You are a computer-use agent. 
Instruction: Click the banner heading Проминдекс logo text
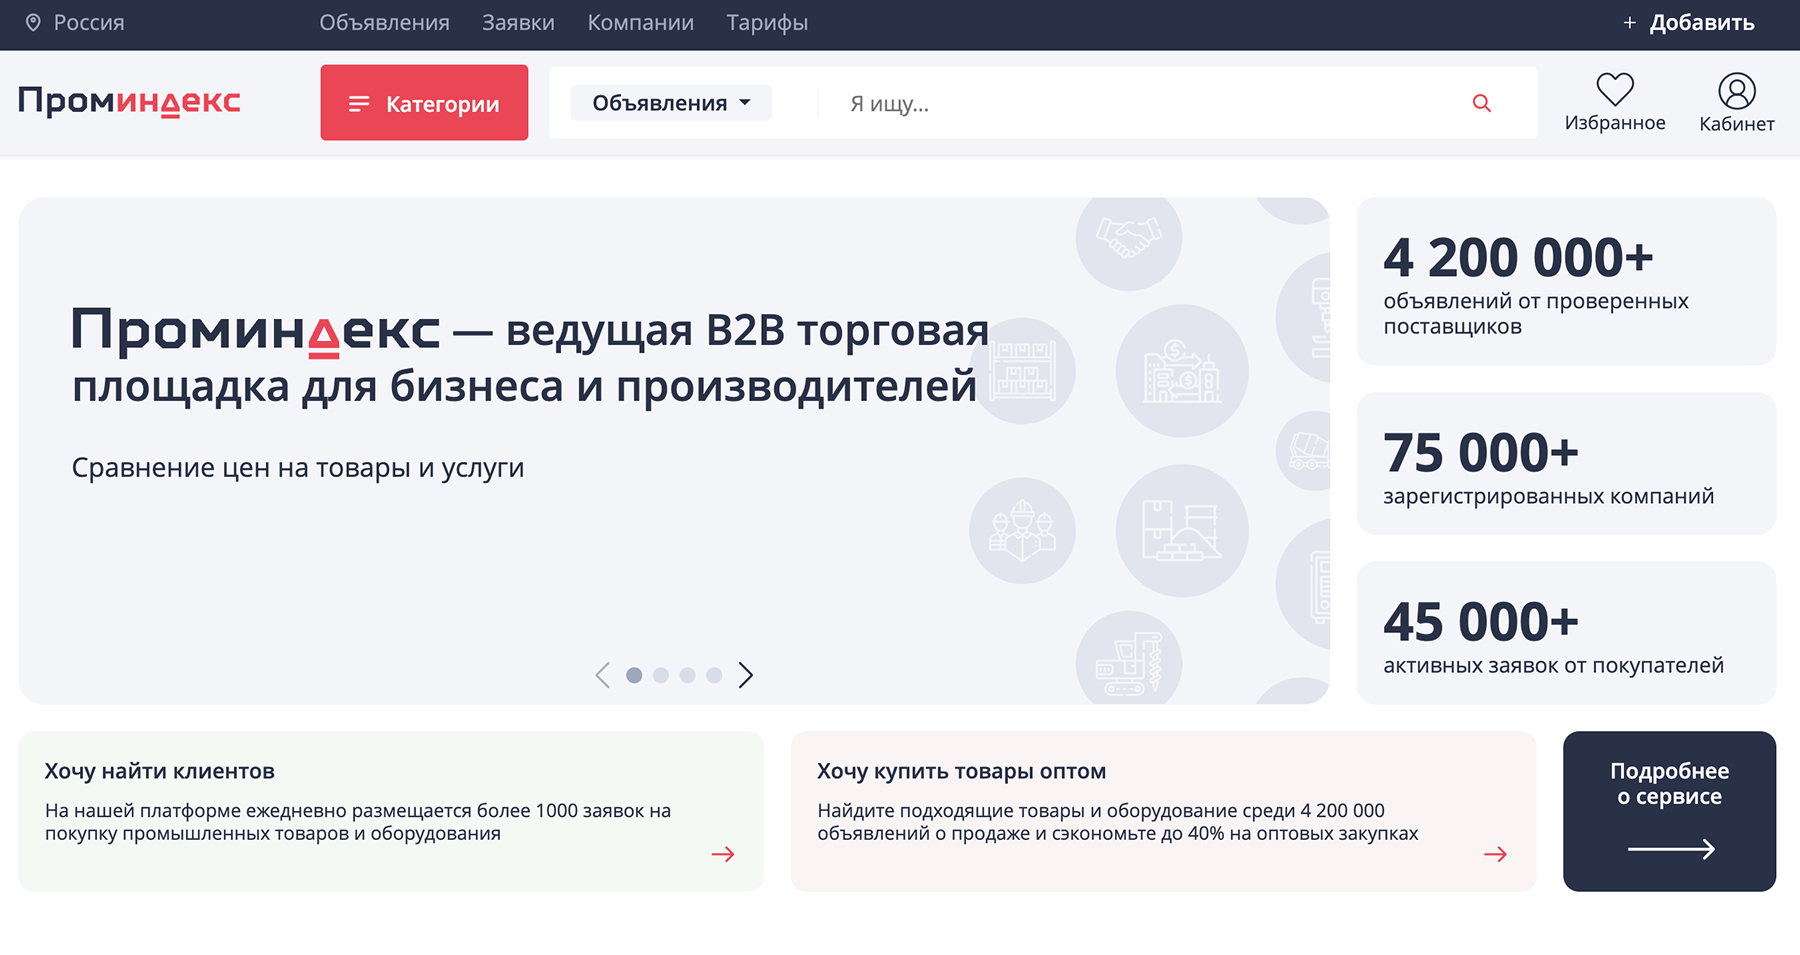256,331
